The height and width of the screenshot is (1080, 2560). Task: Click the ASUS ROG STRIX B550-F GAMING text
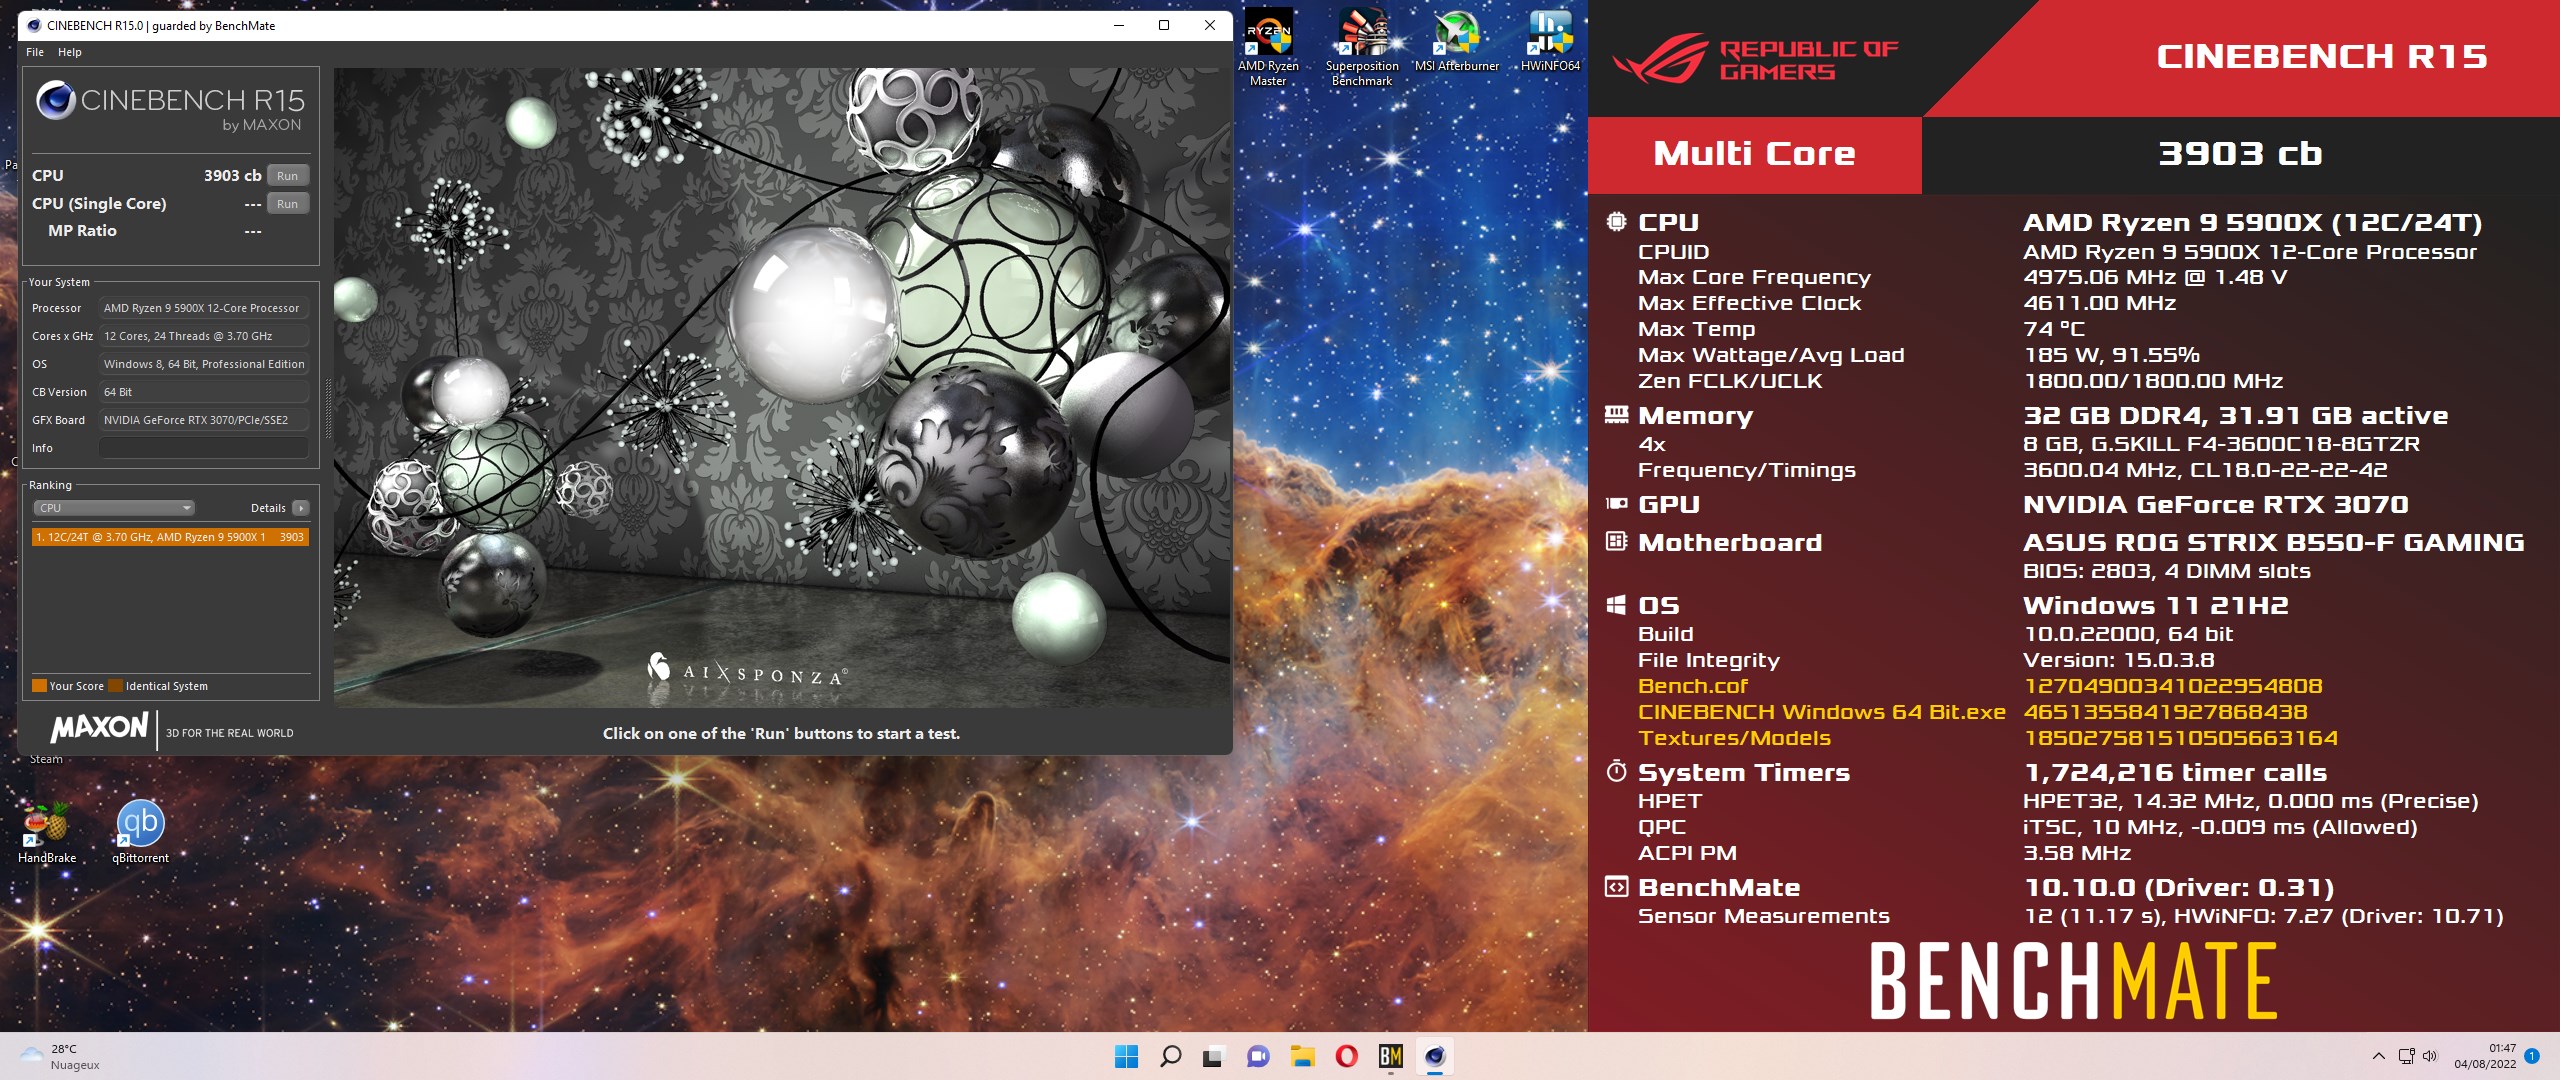2274,542
